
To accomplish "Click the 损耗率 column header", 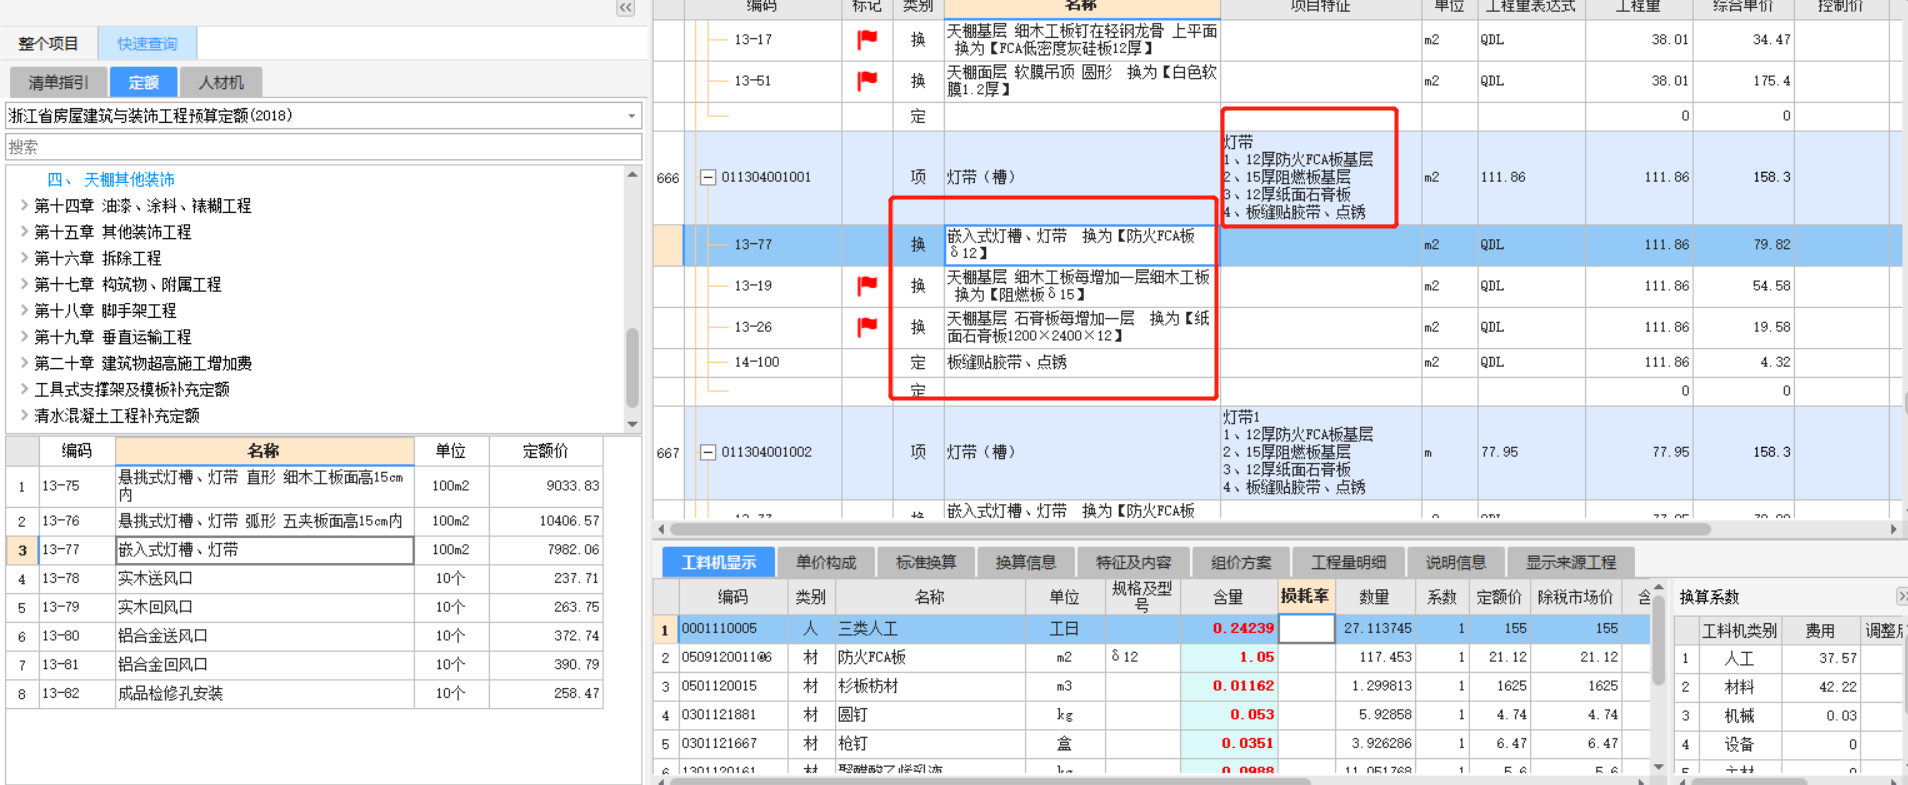I will [1305, 596].
